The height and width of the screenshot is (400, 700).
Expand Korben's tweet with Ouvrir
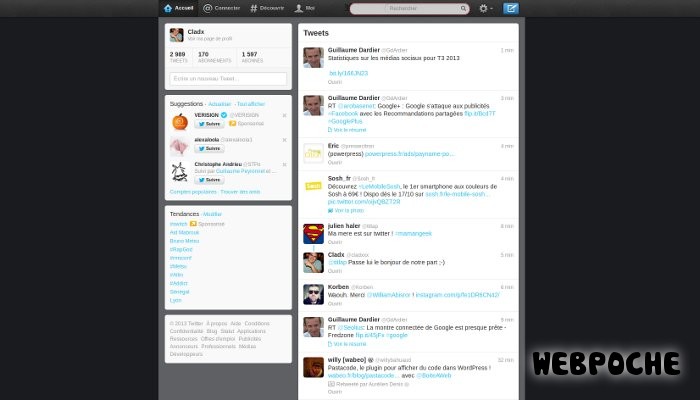click(x=335, y=304)
